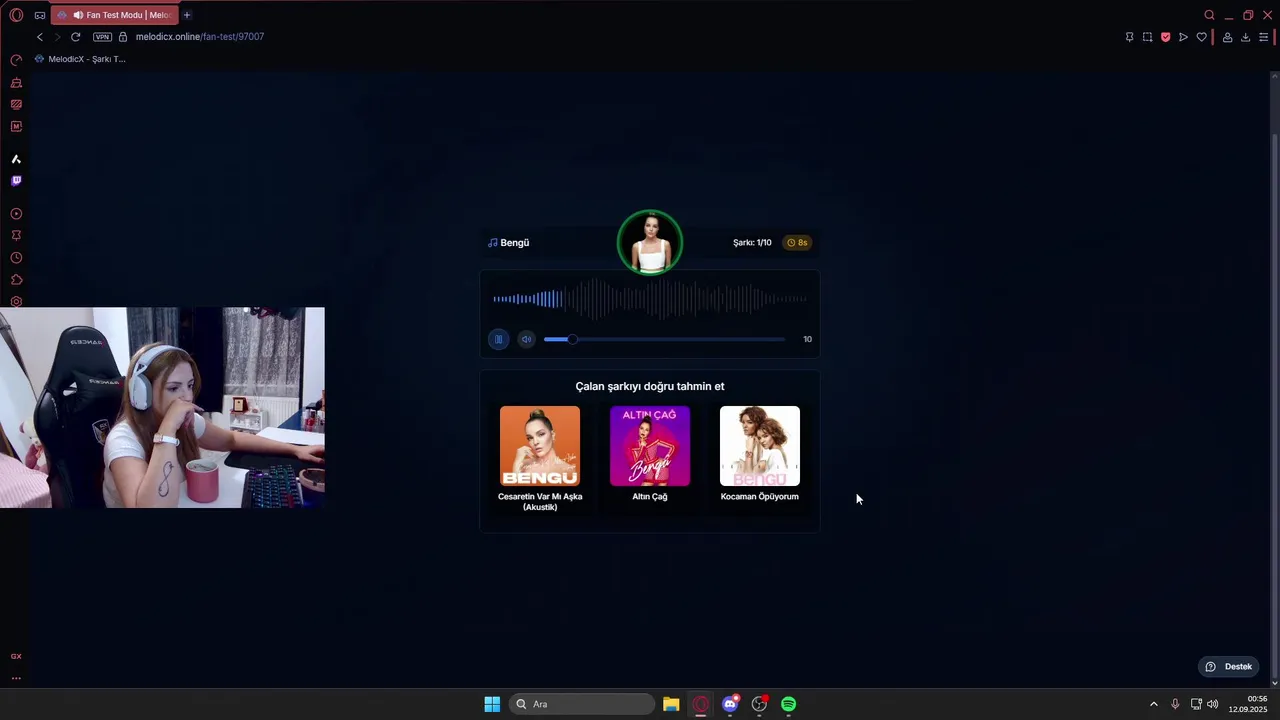Open GX Cleaner in sidebar

[16, 82]
